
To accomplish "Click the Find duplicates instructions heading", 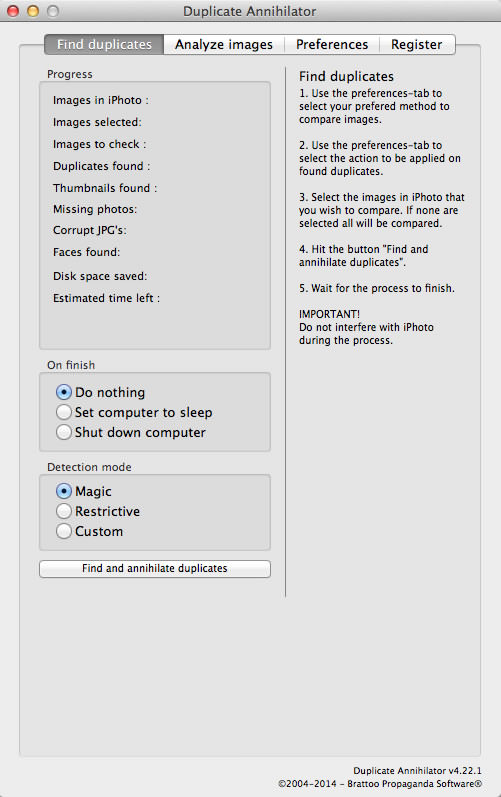I will (x=346, y=76).
